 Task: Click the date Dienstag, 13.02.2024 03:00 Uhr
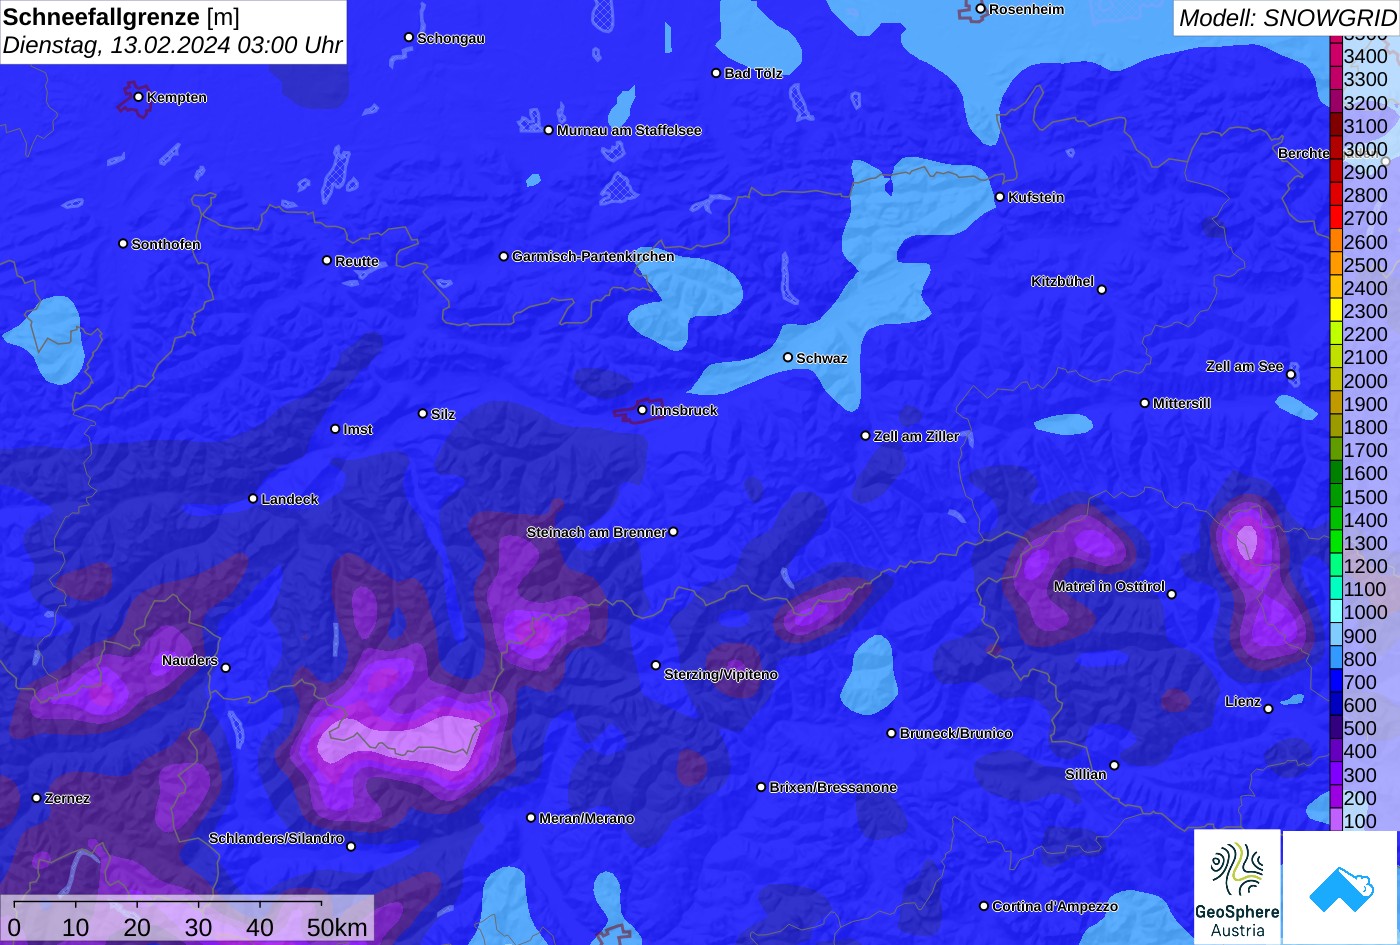point(172,45)
